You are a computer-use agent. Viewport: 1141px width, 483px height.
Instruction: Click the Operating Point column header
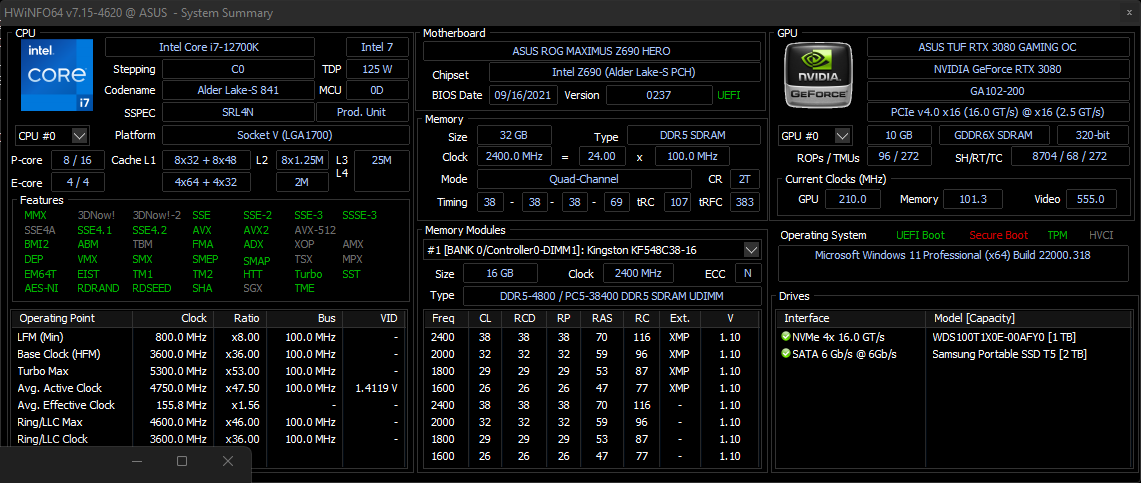coord(73,319)
